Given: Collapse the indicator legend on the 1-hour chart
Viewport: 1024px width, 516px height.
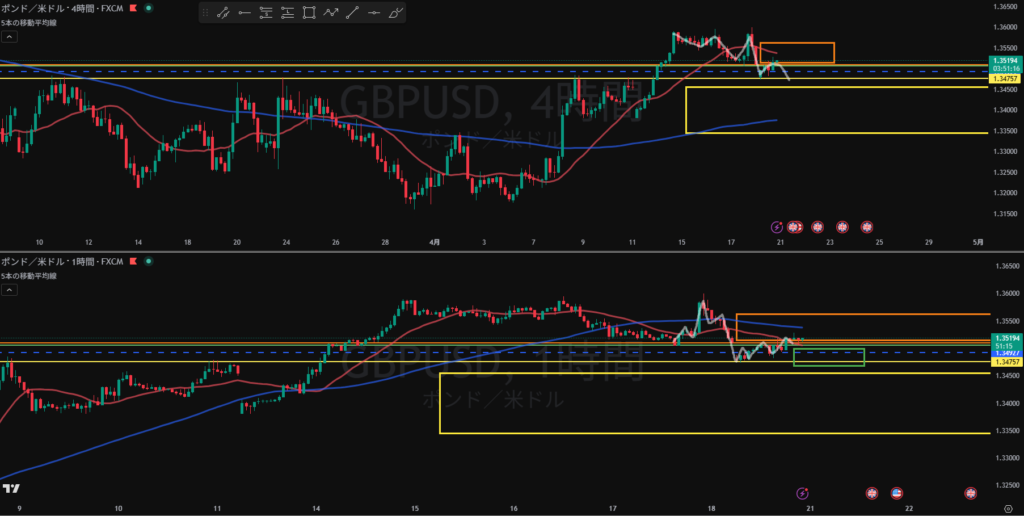Looking at the screenshot, I should click(x=9, y=290).
